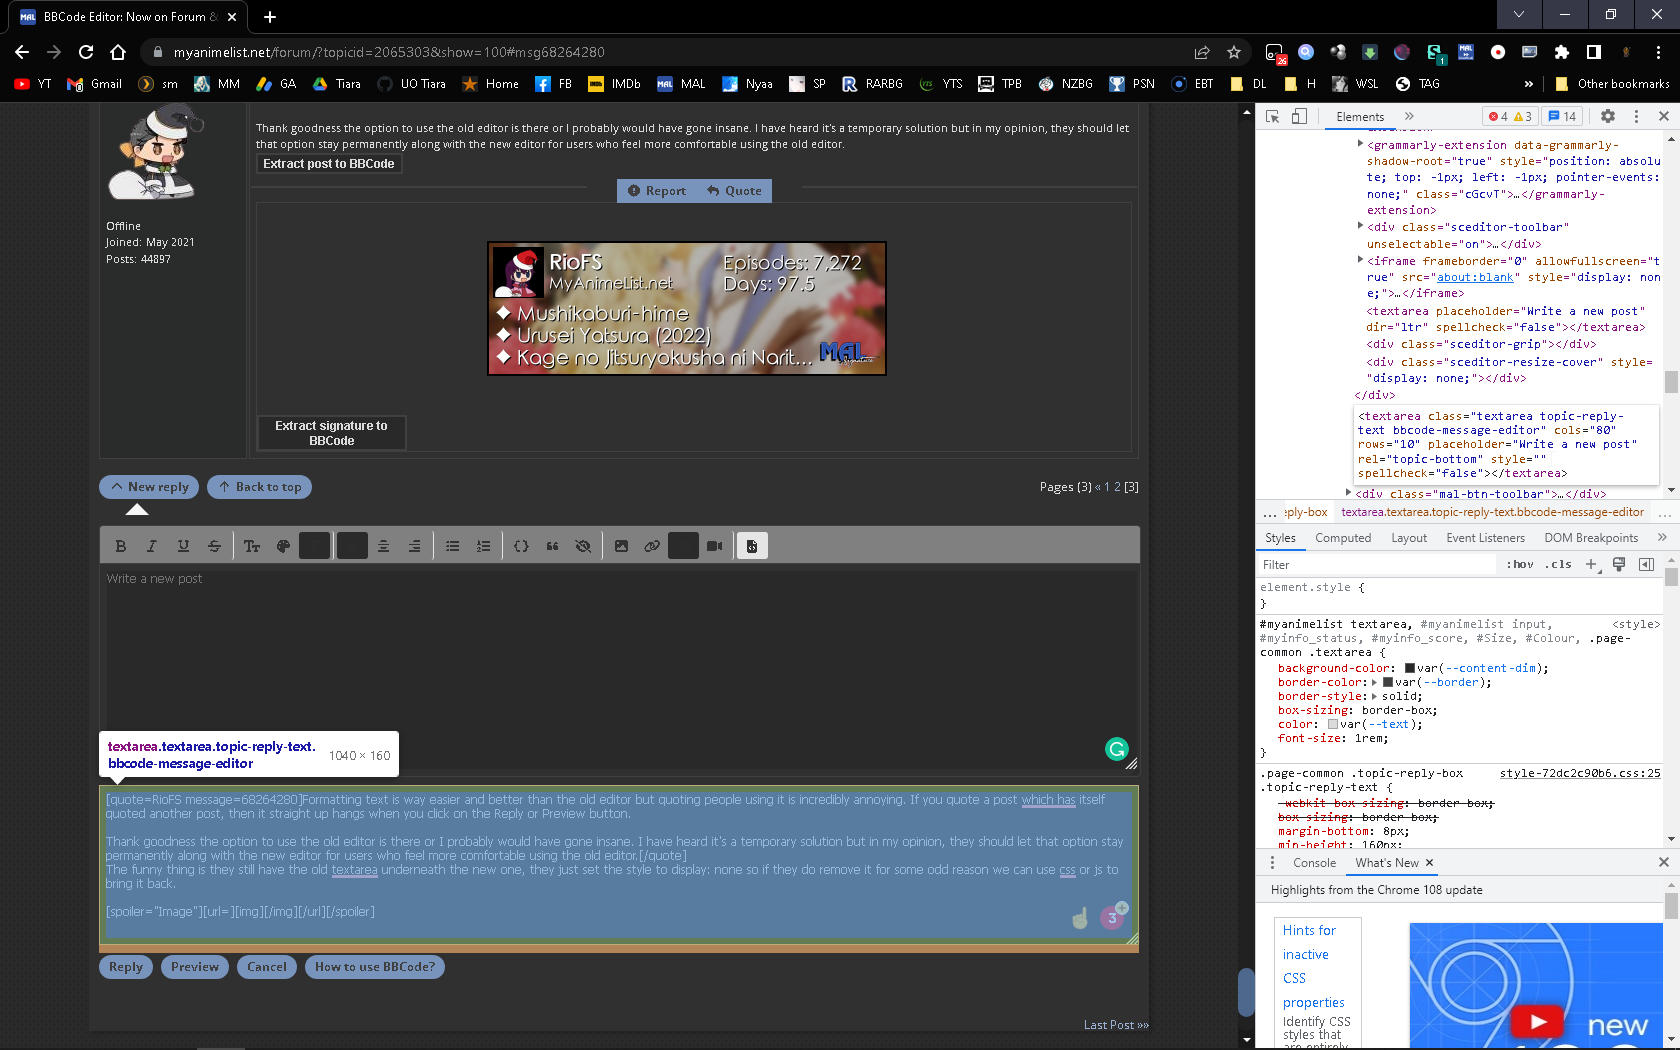Expand the mal-btn-toolbar div node

1349,493
